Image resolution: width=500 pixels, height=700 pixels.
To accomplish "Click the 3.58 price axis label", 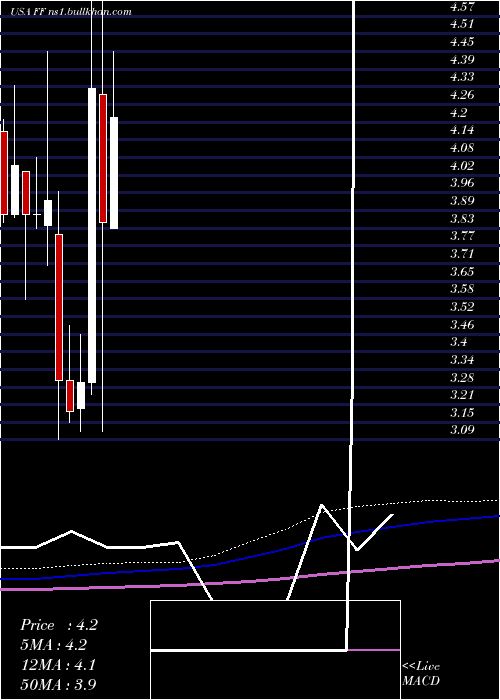I will [x=462, y=290].
